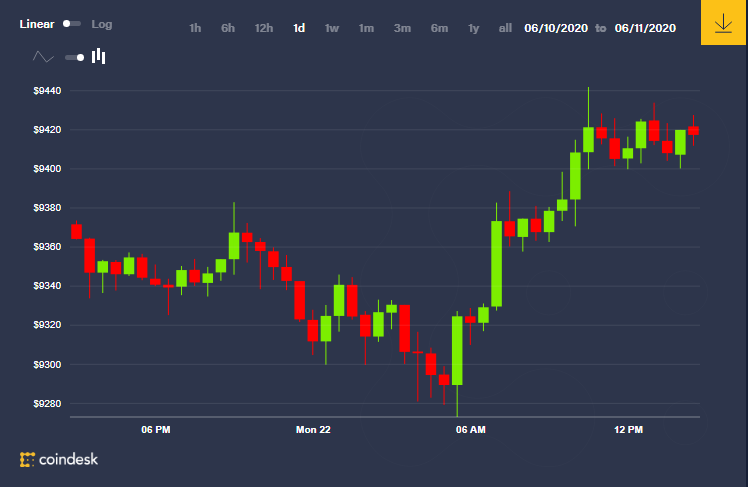748x487 pixels.
Task: Click the $9320 price axis label
Action: point(47,325)
